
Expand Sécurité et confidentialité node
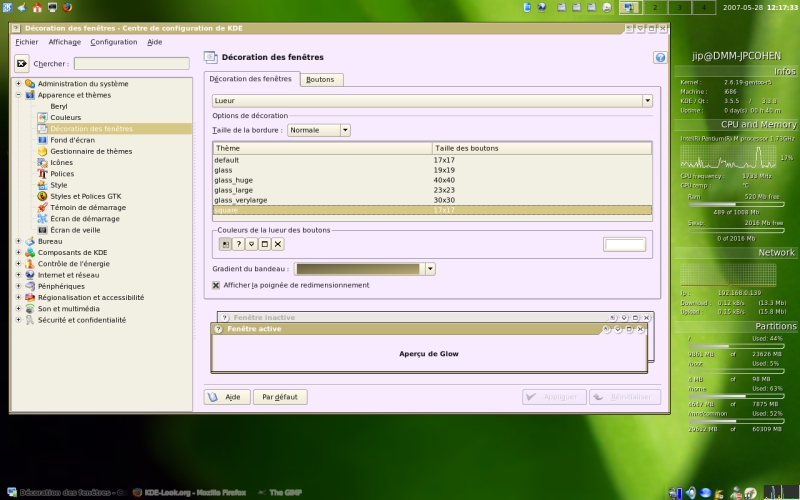coord(18,319)
